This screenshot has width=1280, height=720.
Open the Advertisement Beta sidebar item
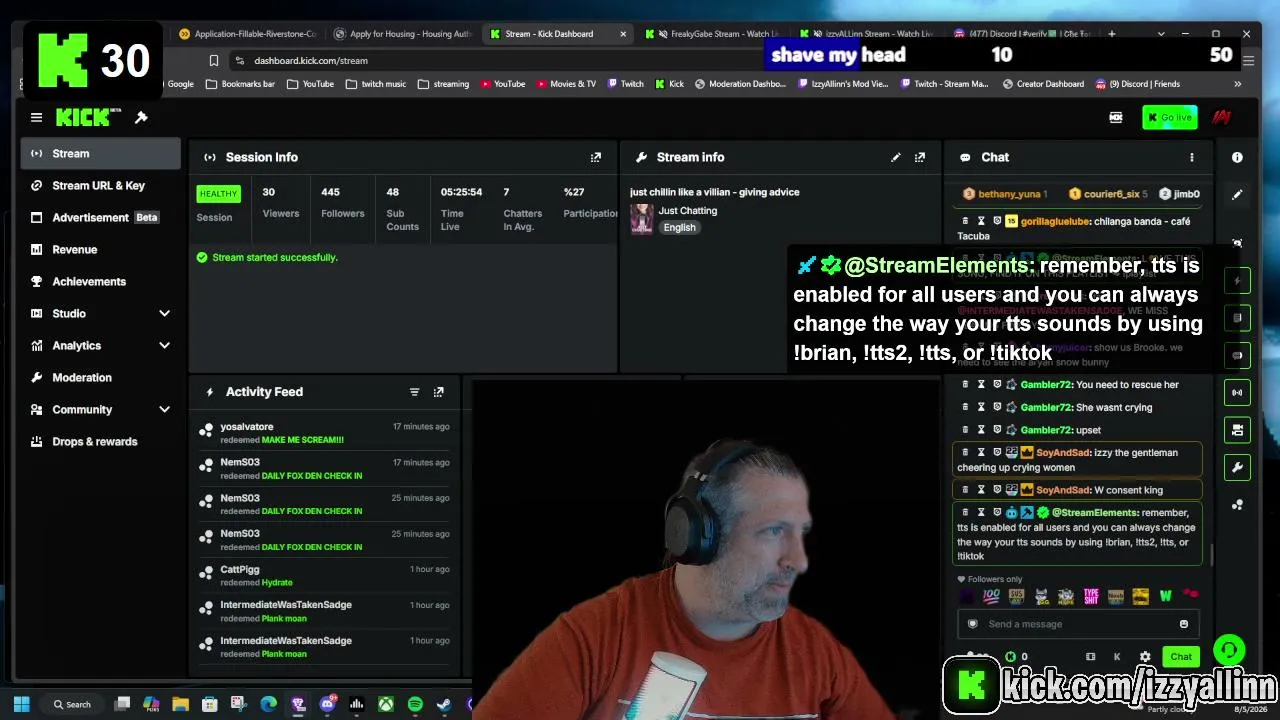click(100, 218)
